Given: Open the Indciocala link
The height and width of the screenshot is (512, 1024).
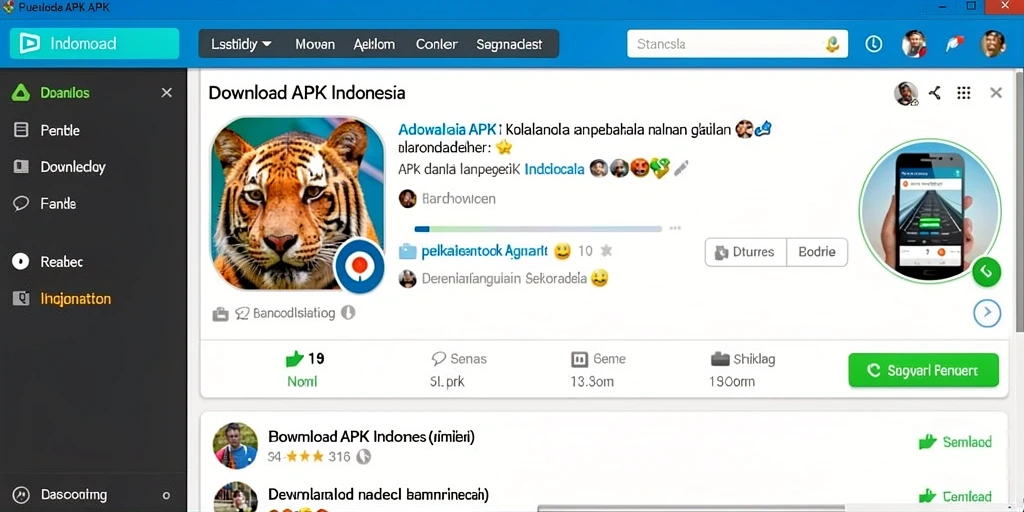Looking at the screenshot, I should click(554, 168).
